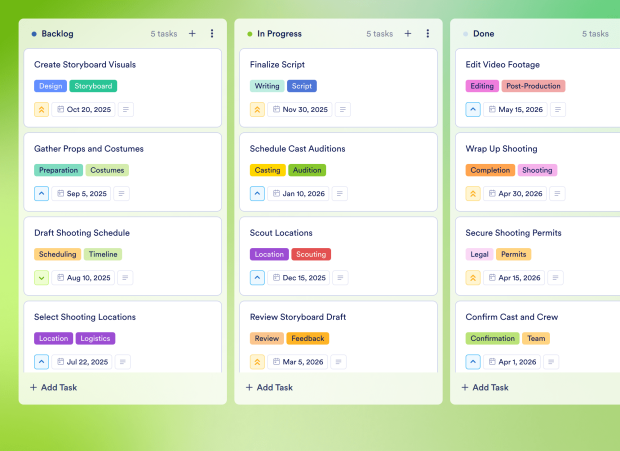Open the In Progress column three-dot menu
The height and width of the screenshot is (451, 620).
tap(427, 34)
